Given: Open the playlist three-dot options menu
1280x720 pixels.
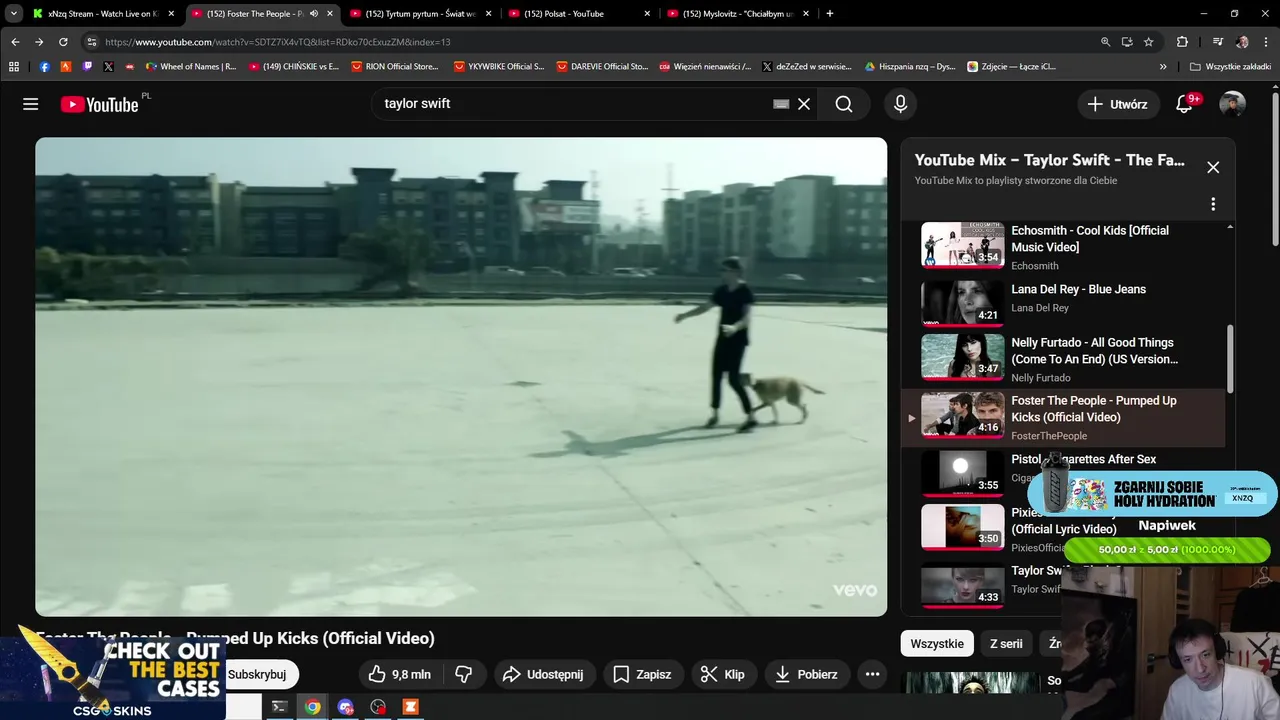Looking at the screenshot, I should point(1213,204).
